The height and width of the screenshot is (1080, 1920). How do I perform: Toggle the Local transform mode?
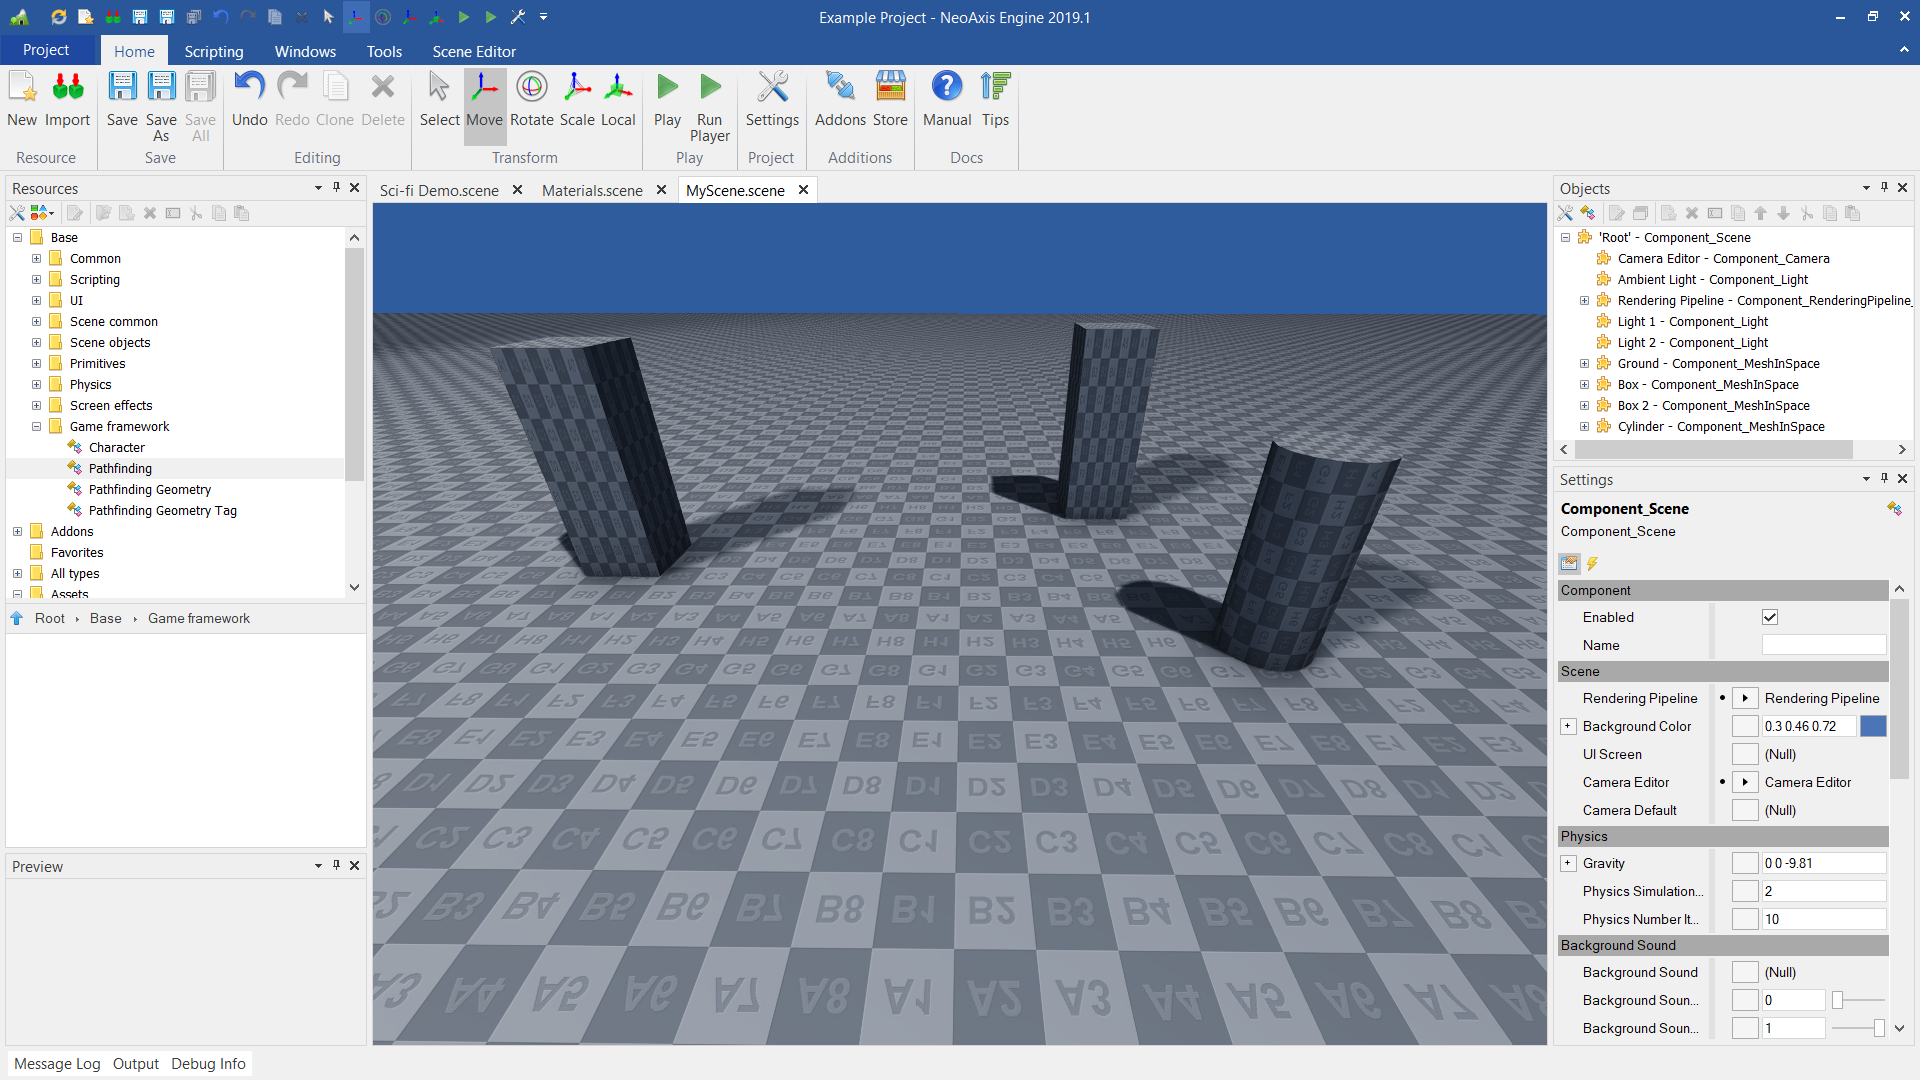point(618,98)
